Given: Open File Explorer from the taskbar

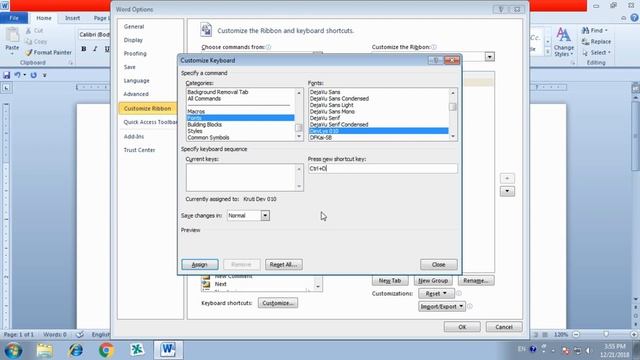Looking at the screenshot, I should pyautogui.click(x=44, y=350).
